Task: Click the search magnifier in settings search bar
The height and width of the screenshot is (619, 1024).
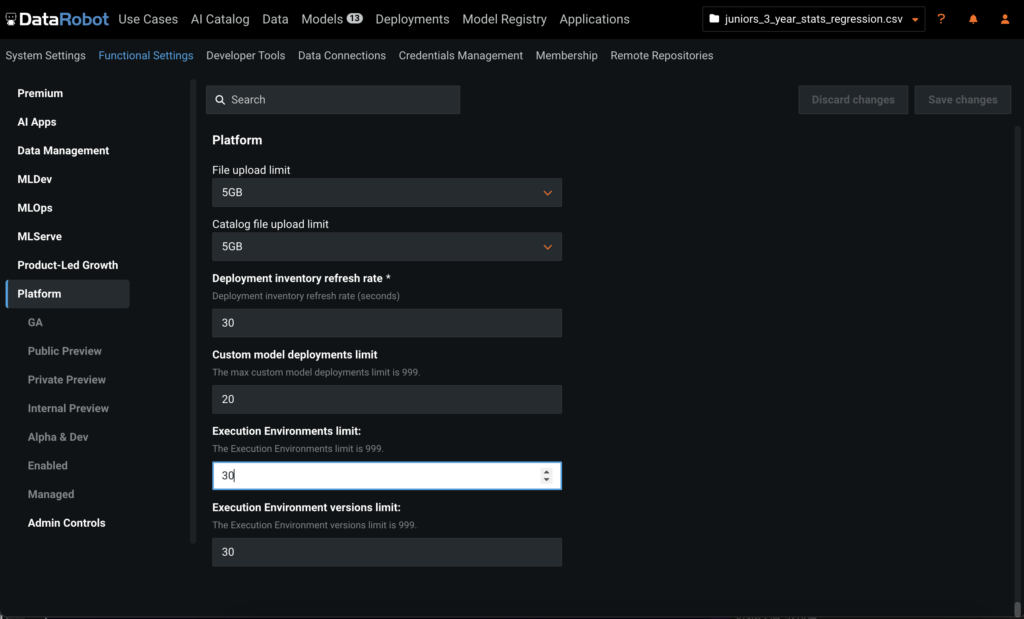Action: (x=221, y=99)
